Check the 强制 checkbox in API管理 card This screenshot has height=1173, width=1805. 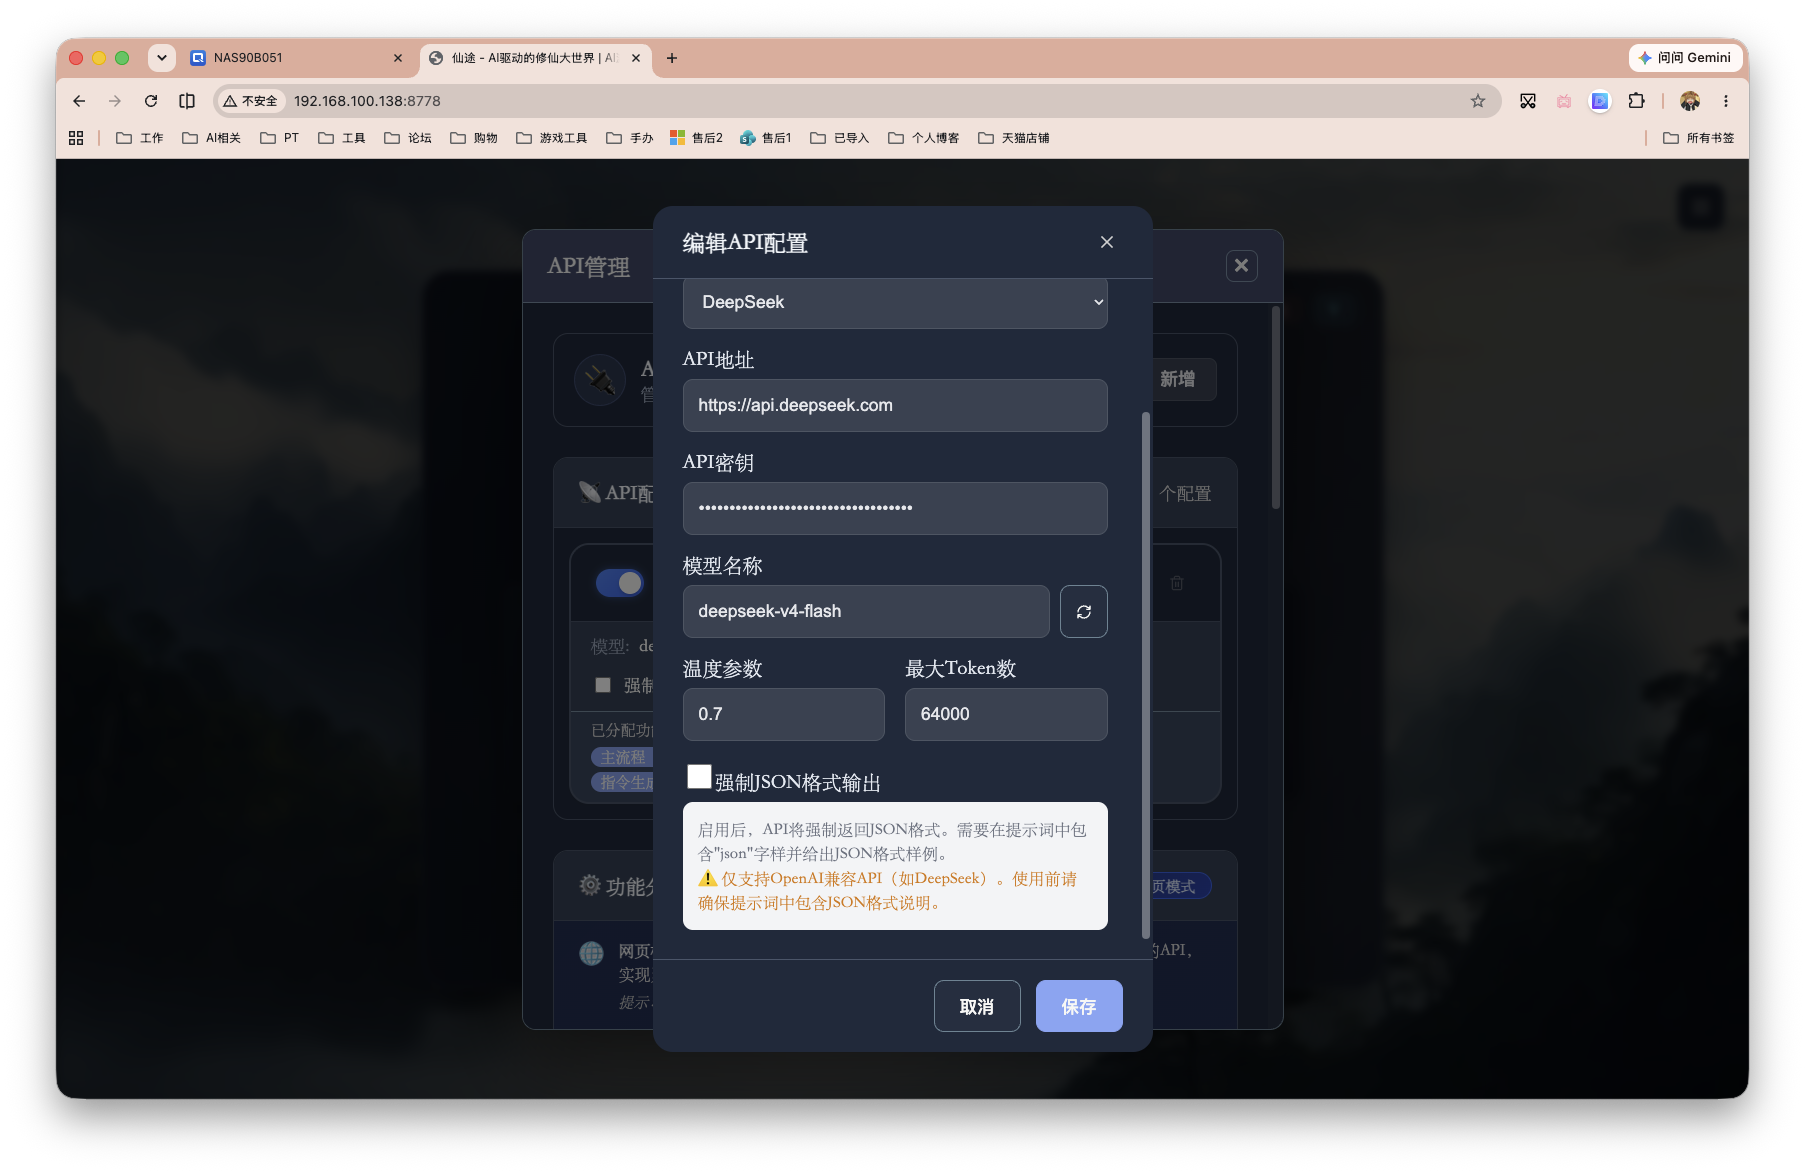(x=603, y=685)
